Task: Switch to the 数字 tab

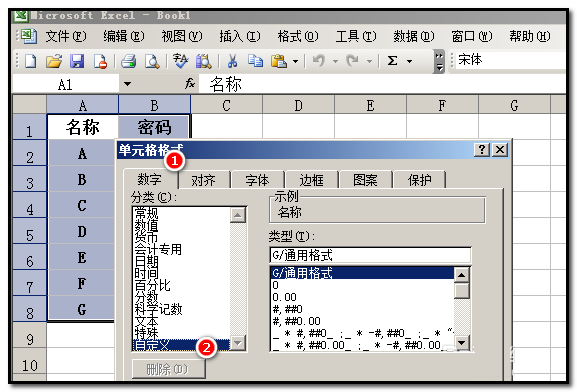Action: 150,180
